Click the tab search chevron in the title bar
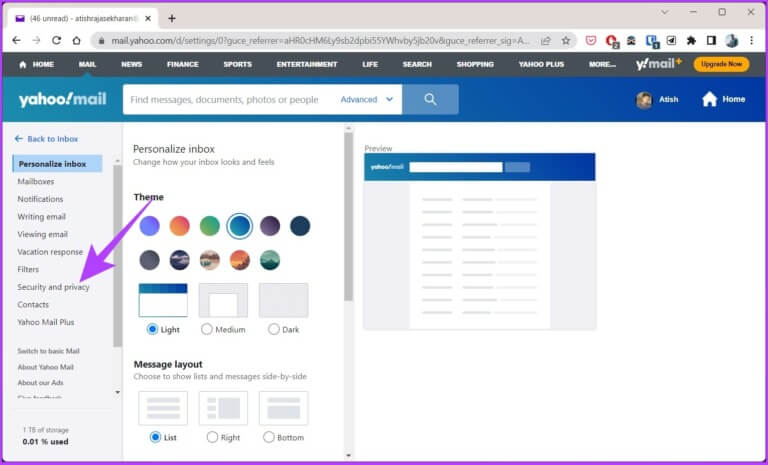 point(665,12)
